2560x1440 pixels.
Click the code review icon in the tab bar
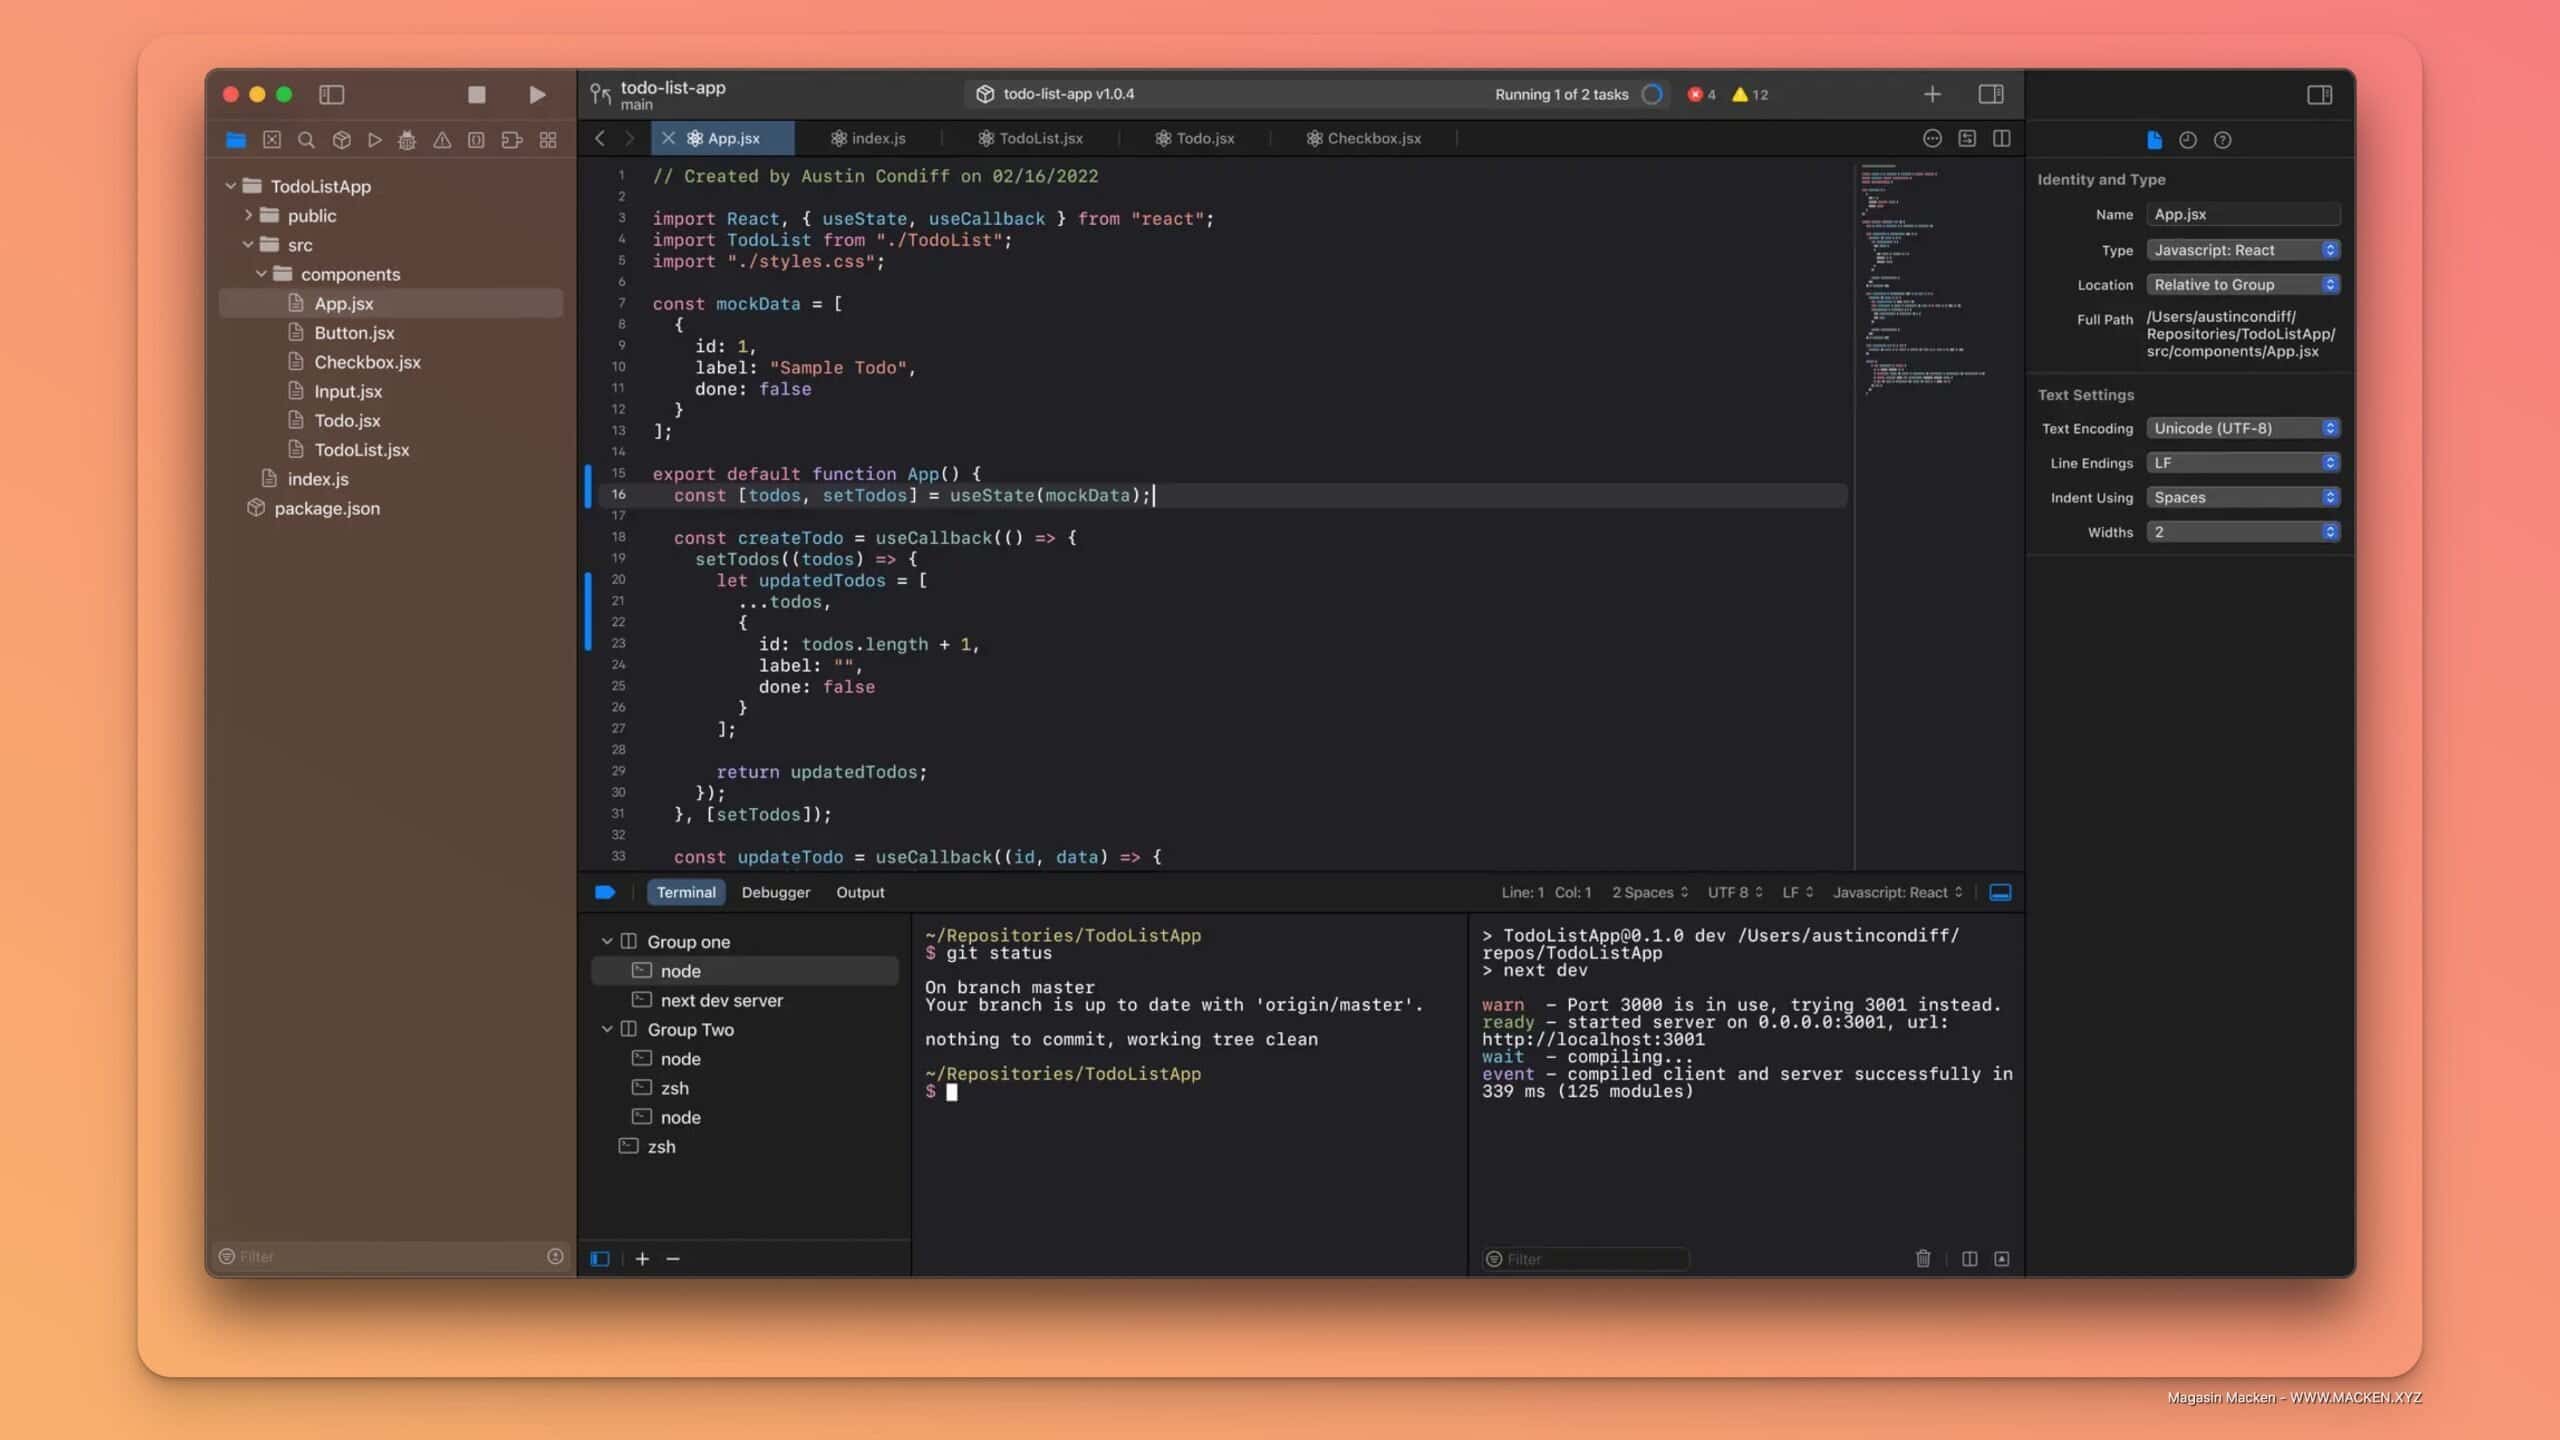click(x=1967, y=138)
